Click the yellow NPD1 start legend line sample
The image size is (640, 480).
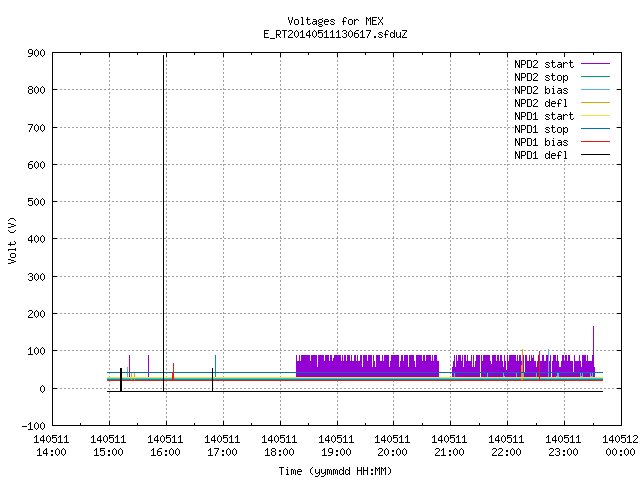595,116
